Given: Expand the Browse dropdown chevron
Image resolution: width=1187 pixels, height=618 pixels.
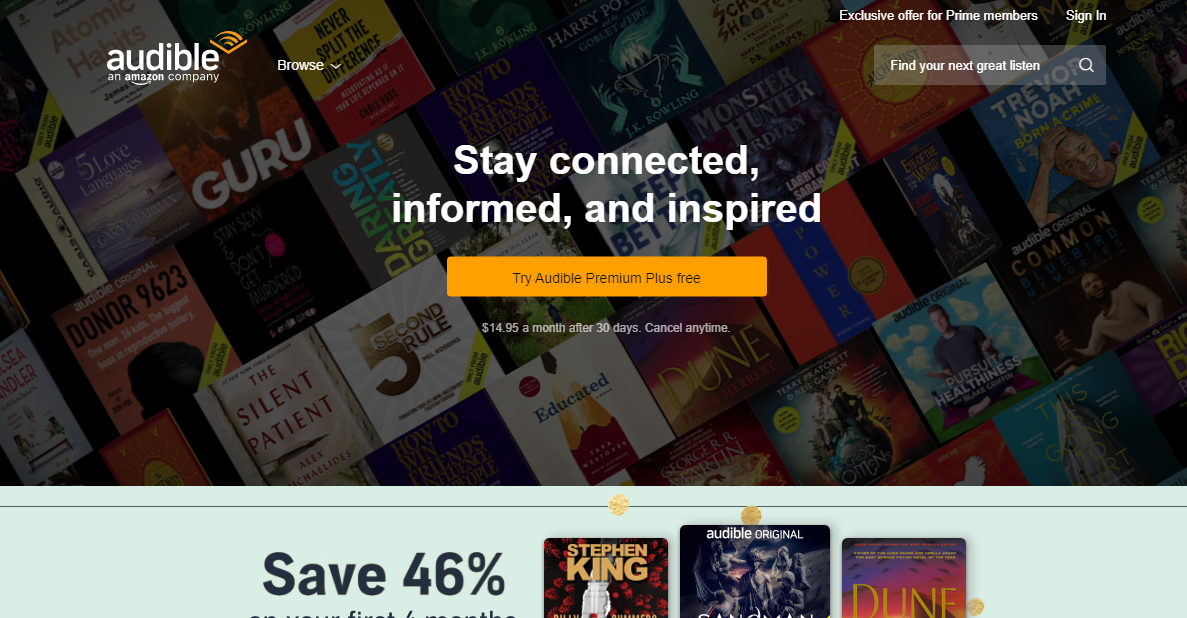Looking at the screenshot, I should [x=336, y=66].
